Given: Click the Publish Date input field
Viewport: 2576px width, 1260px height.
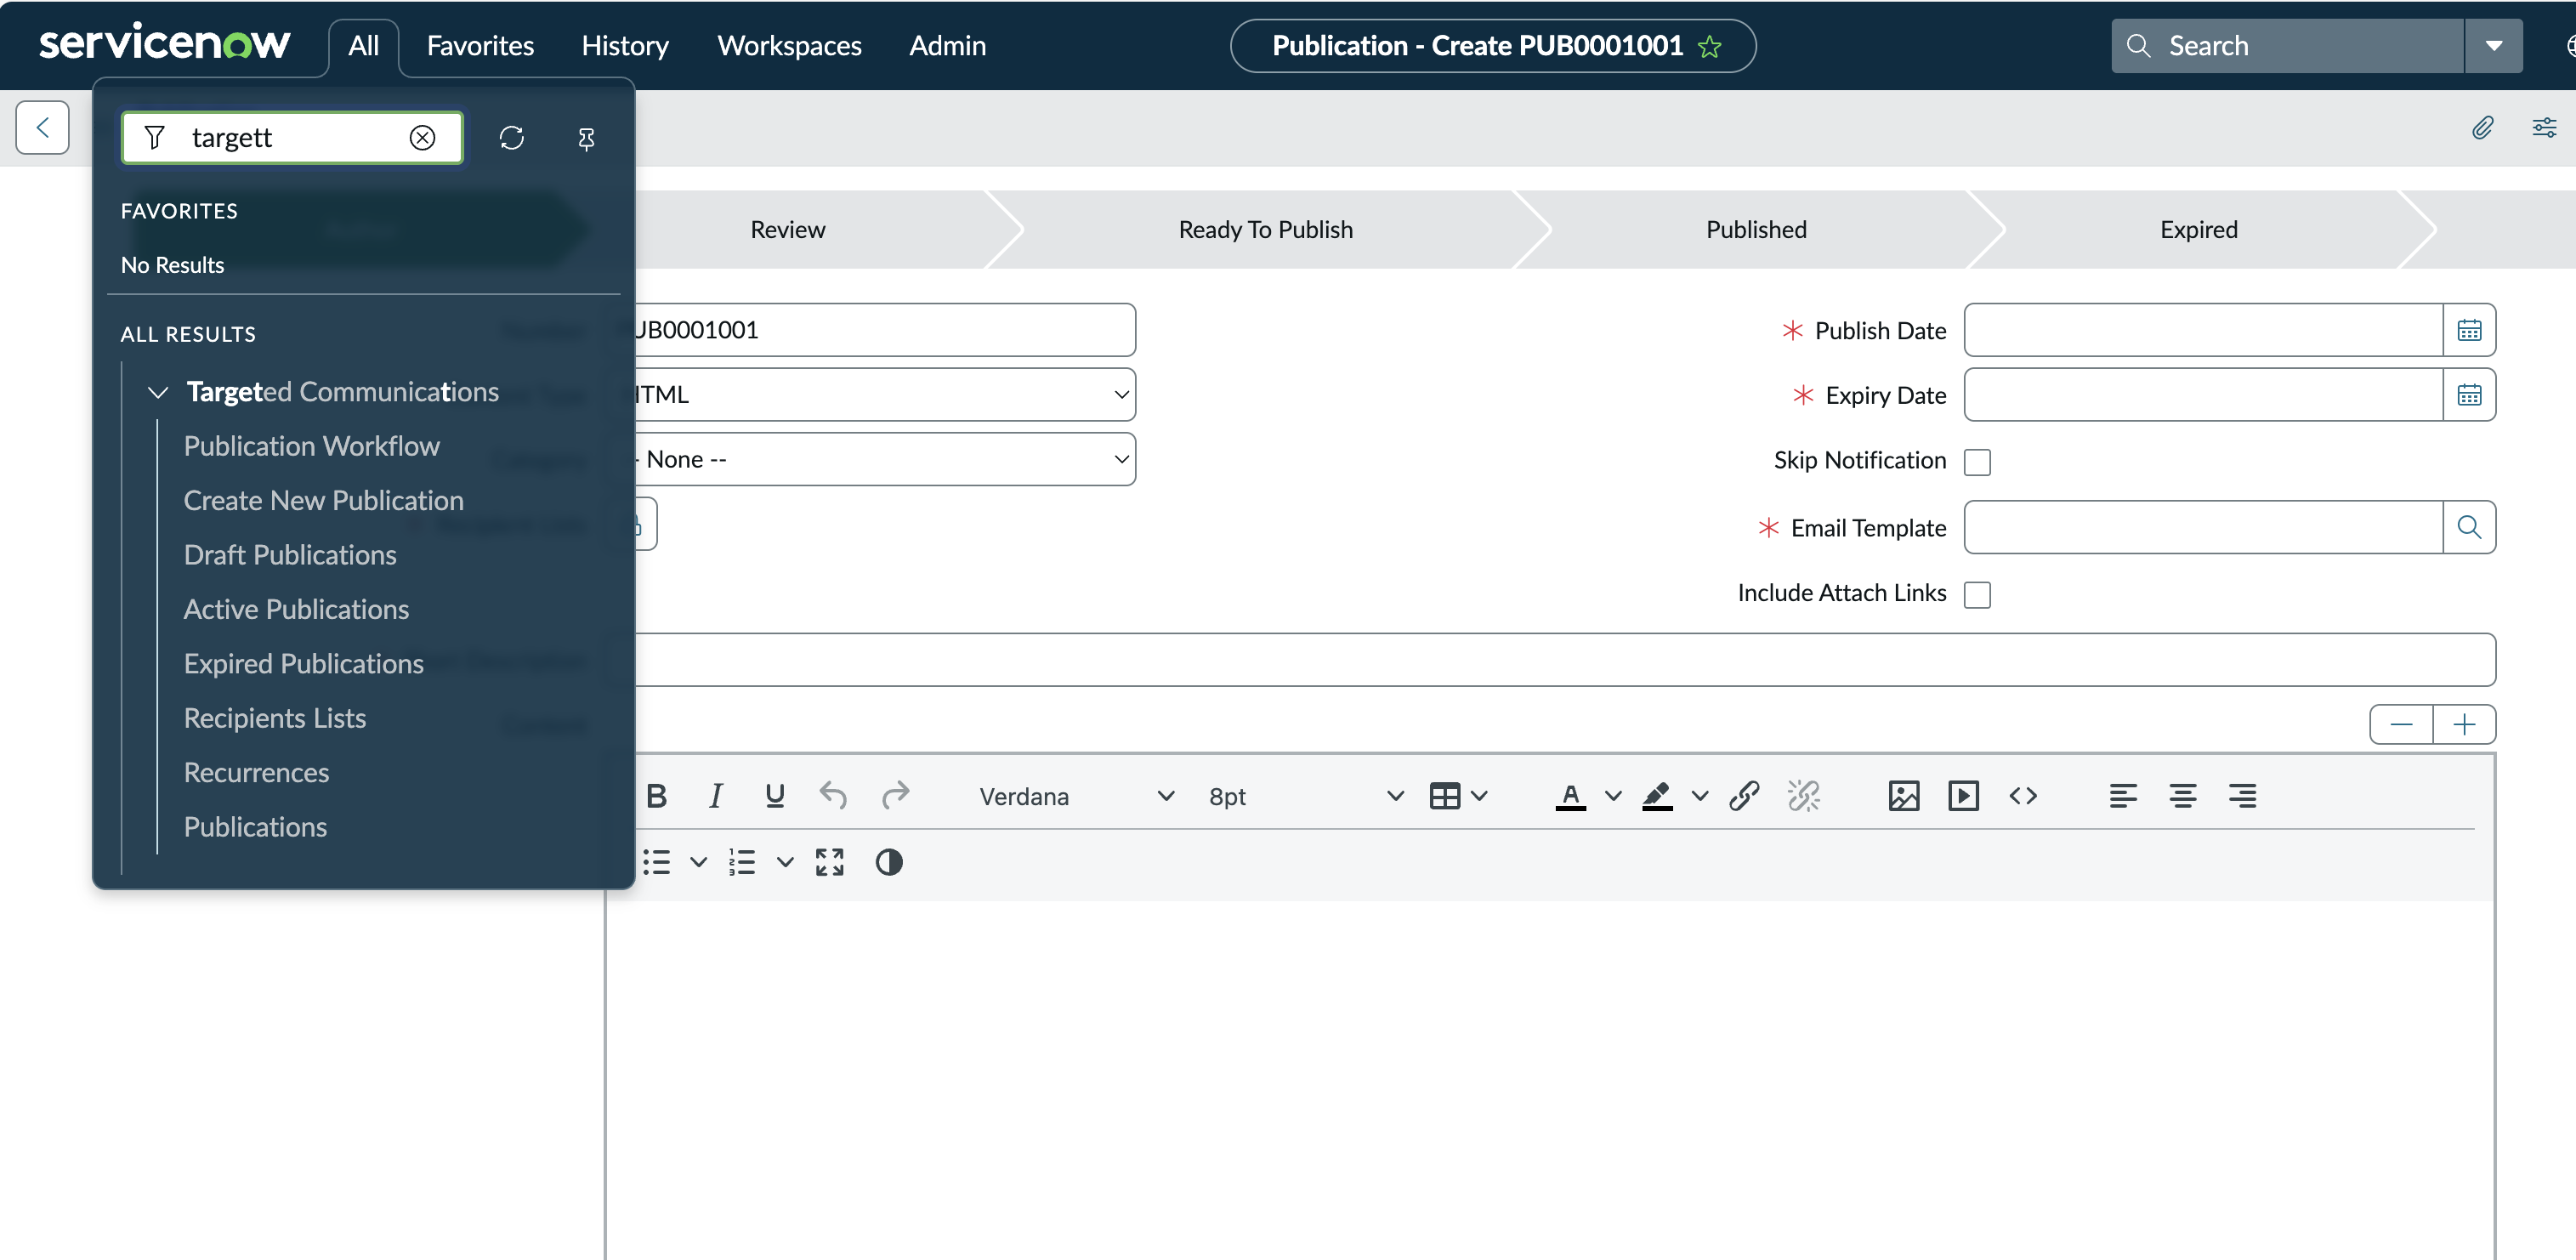Looking at the screenshot, I should click(x=2203, y=330).
